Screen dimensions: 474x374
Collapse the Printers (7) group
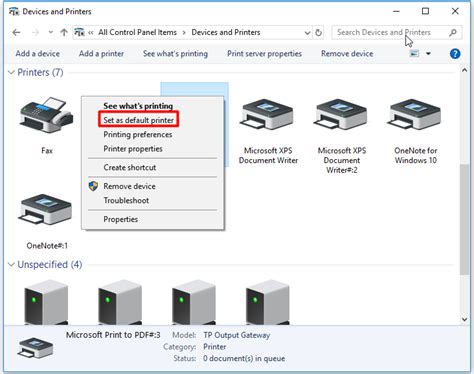[11, 72]
